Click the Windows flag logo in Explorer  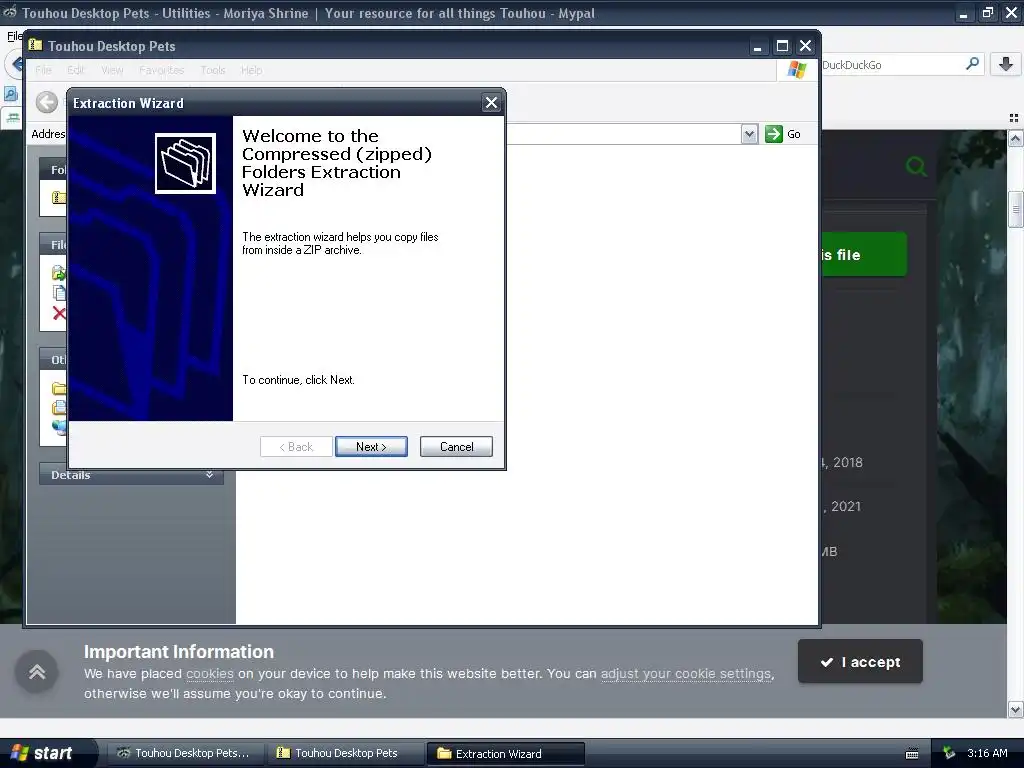pyautogui.click(x=797, y=69)
